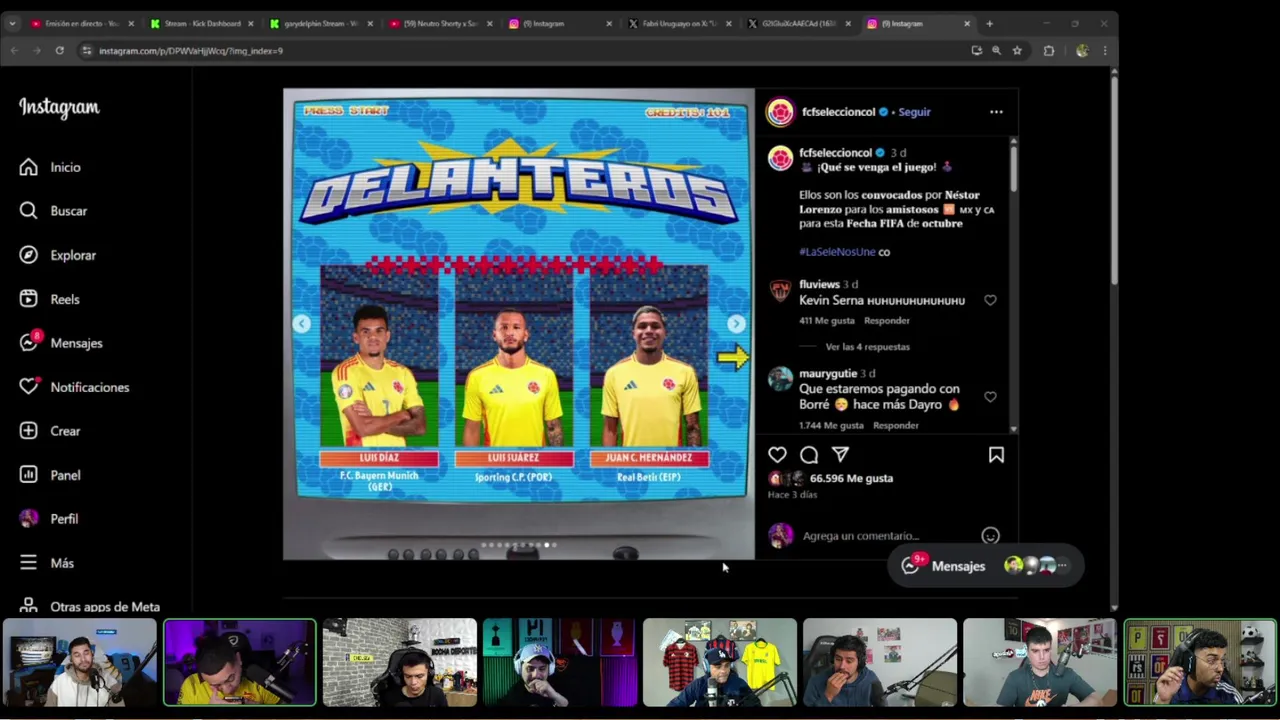Open browser extensions puzzle icon
Image resolution: width=1280 pixels, height=720 pixels.
click(1049, 50)
